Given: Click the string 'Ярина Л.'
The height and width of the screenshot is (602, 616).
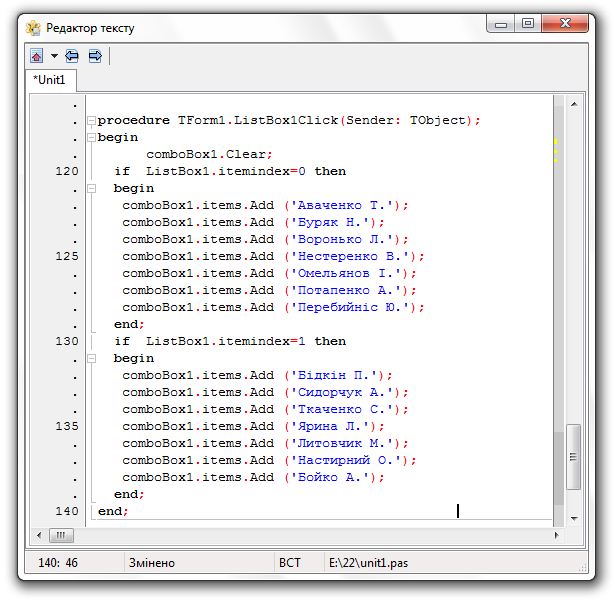Looking at the screenshot, I should [x=330, y=426].
